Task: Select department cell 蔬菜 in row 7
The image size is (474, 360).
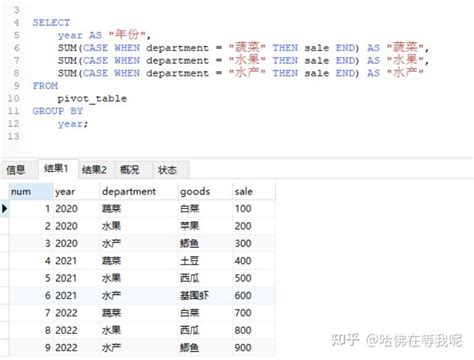Action: 138,313
